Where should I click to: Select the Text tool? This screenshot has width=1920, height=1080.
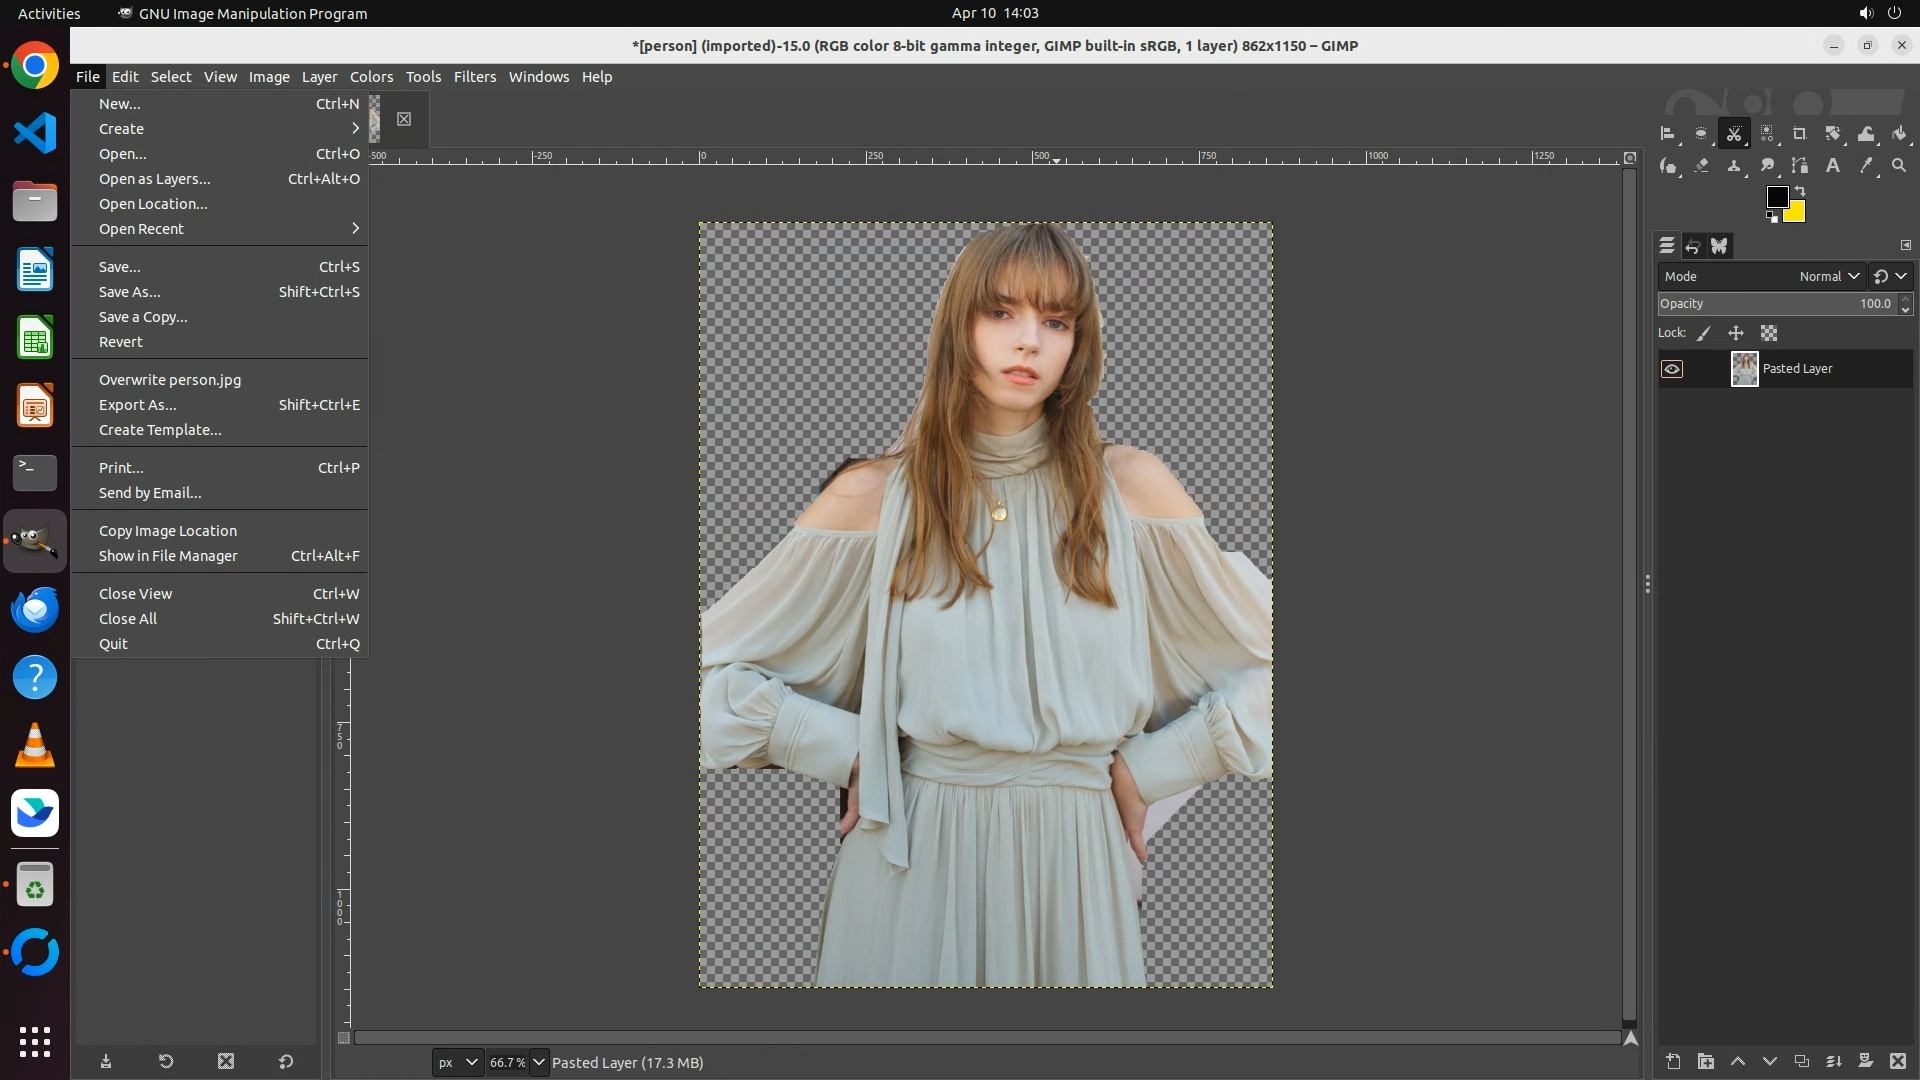(x=1833, y=166)
